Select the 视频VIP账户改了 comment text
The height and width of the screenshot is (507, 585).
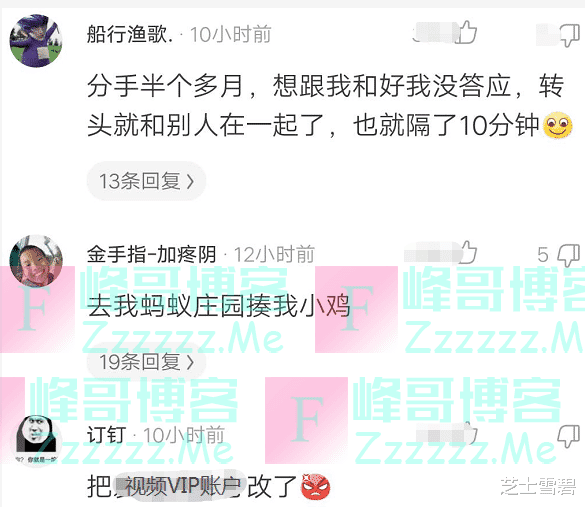[x=209, y=486]
